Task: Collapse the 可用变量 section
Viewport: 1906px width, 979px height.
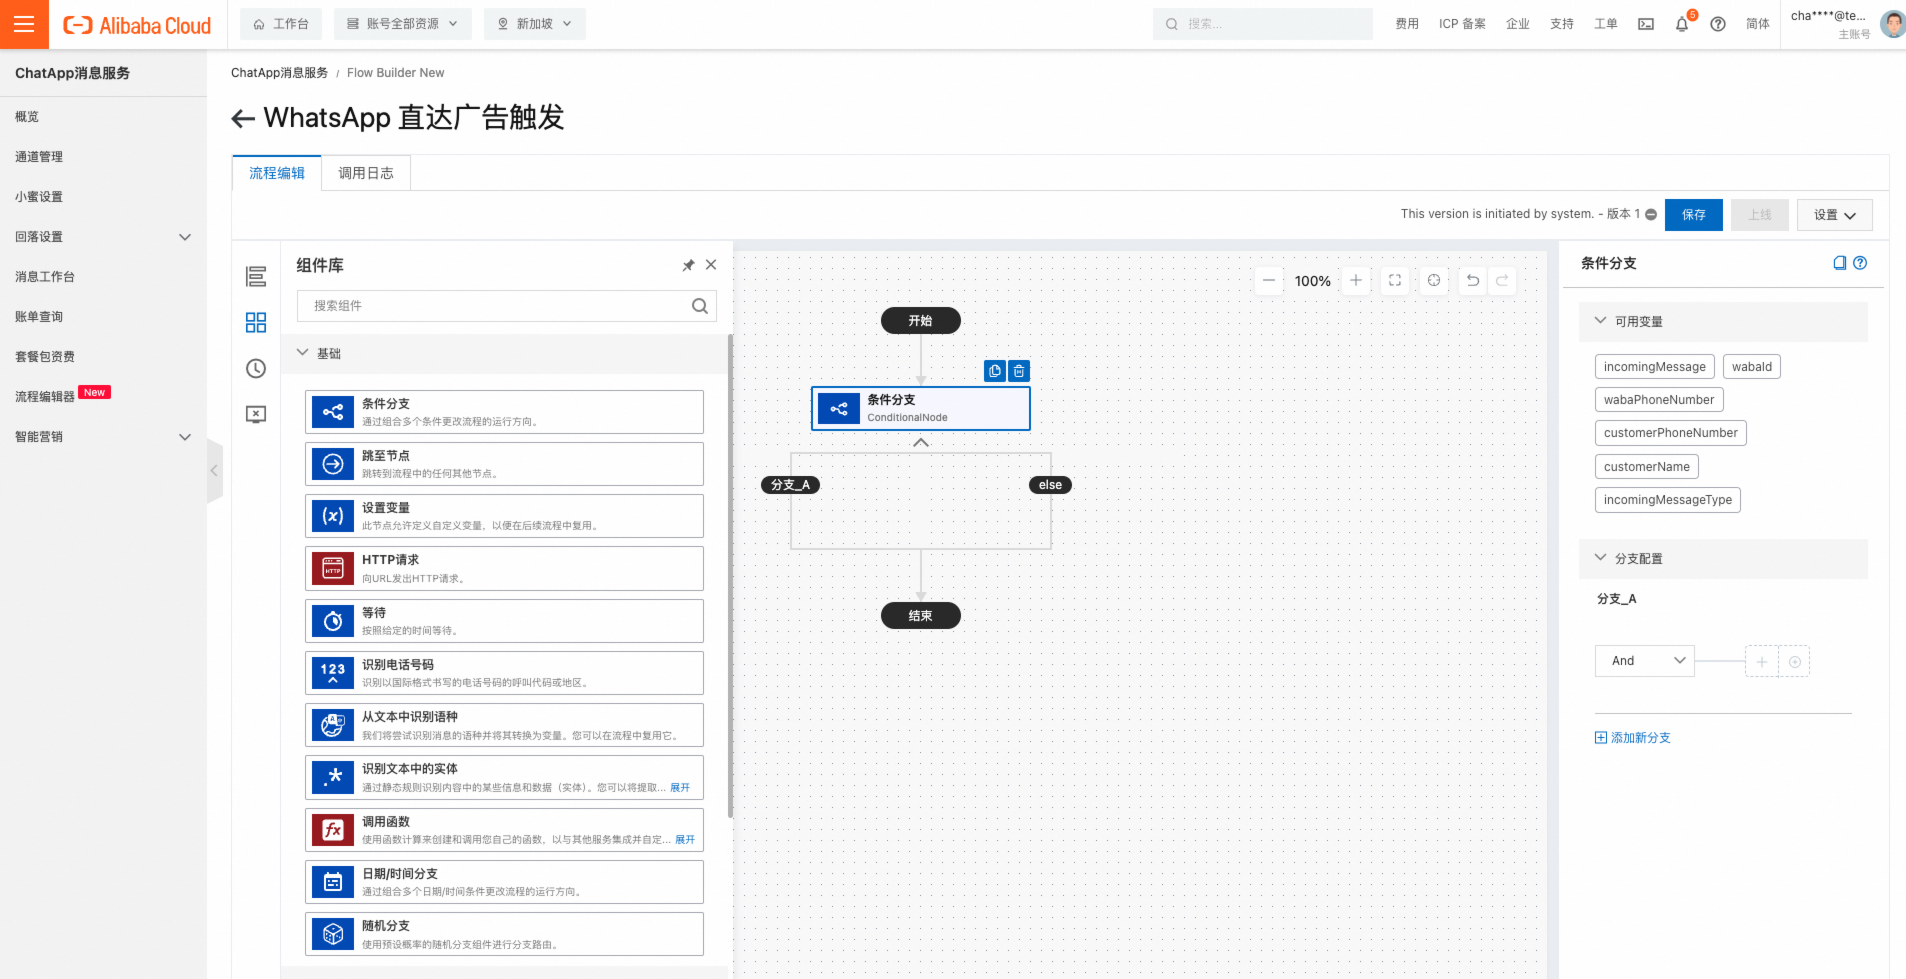Action: coord(1601,321)
